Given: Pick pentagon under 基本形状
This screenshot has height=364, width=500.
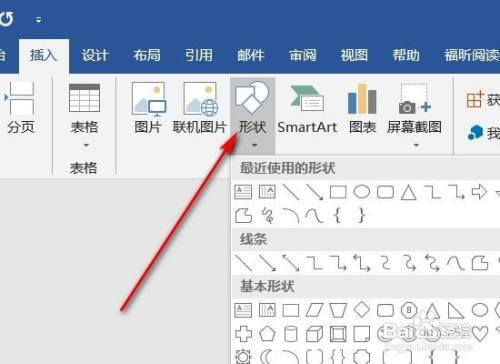Looking at the screenshot, I should 267,334.
